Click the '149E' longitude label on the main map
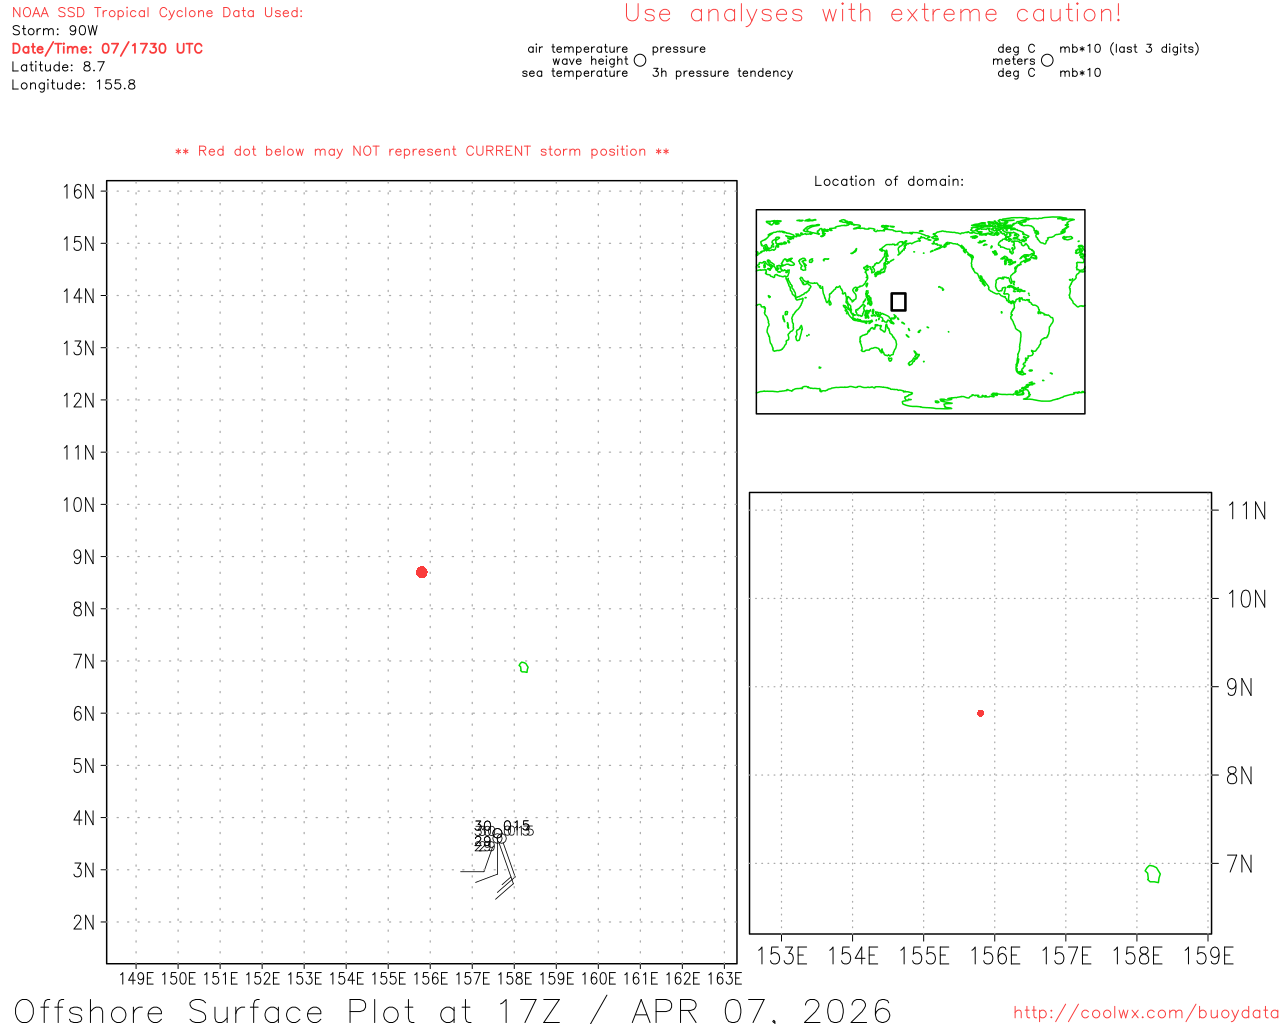Viewport: 1280px width, 1024px height. click(137, 979)
